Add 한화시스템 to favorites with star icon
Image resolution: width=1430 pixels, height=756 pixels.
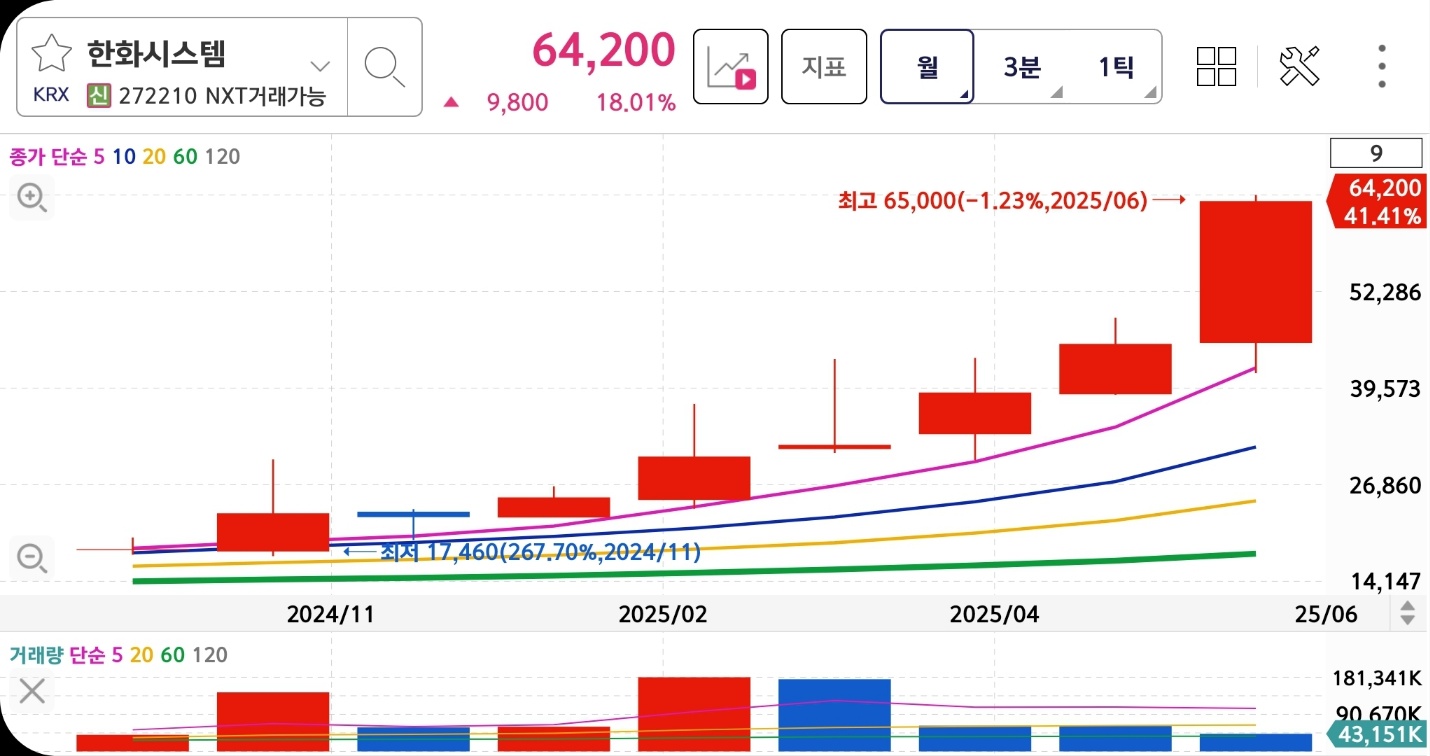[x=51, y=52]
